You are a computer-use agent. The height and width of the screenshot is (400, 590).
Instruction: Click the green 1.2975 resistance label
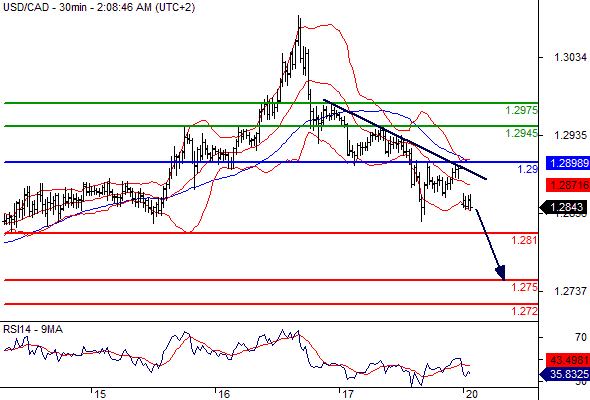pyautogui.click(x=522, y=110)
